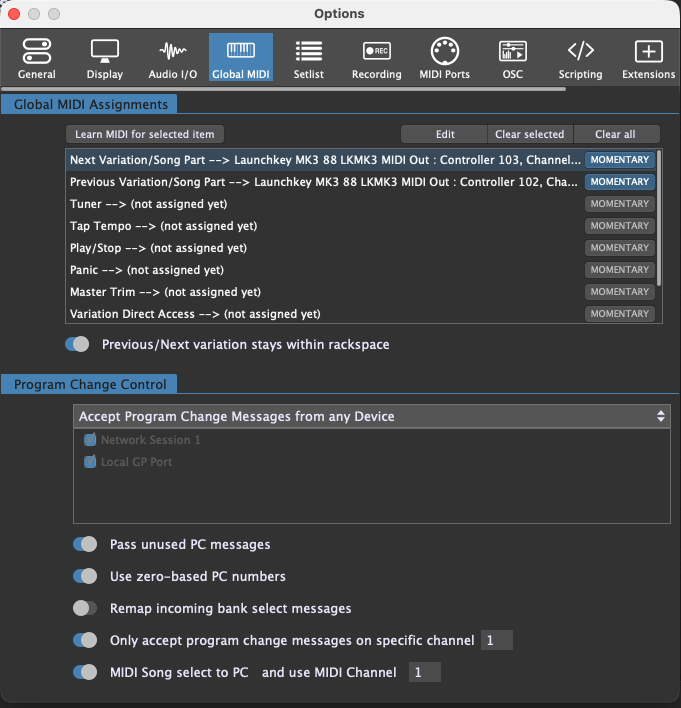
Task: Enable Remap incoming bank select messages
Action: (x=85, y=608)
